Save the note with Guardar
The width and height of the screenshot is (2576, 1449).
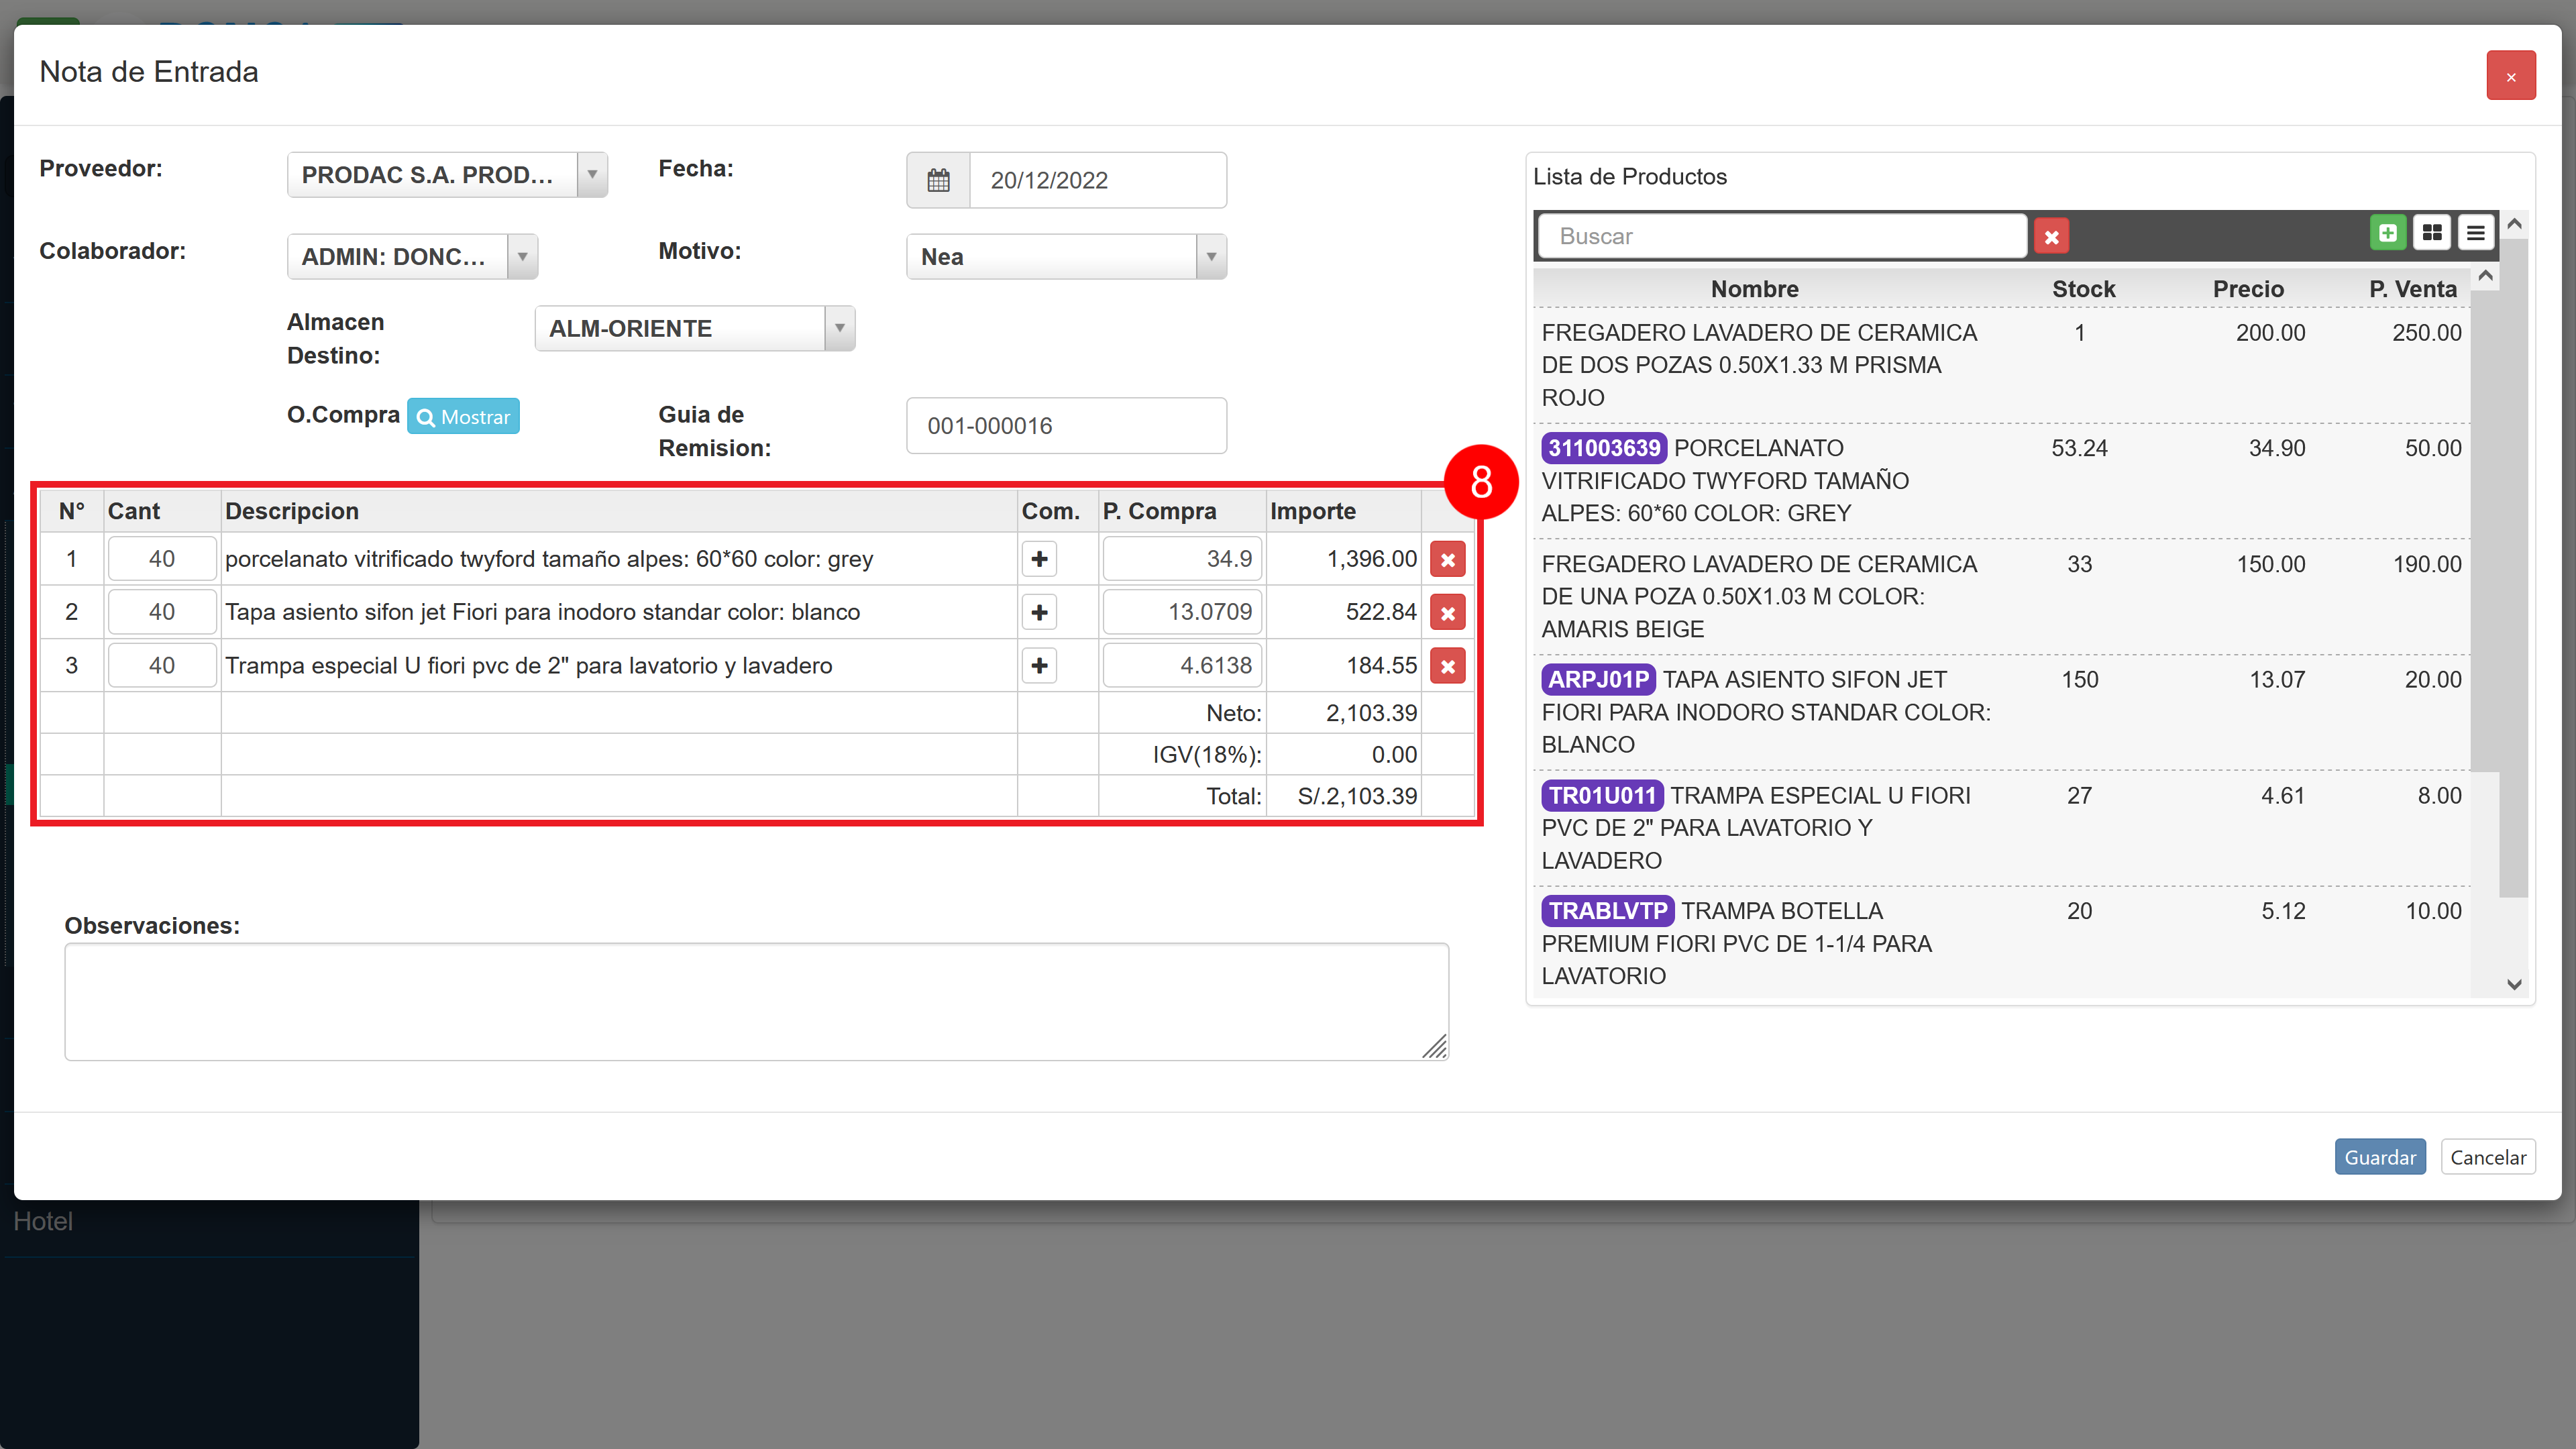2380,1157
